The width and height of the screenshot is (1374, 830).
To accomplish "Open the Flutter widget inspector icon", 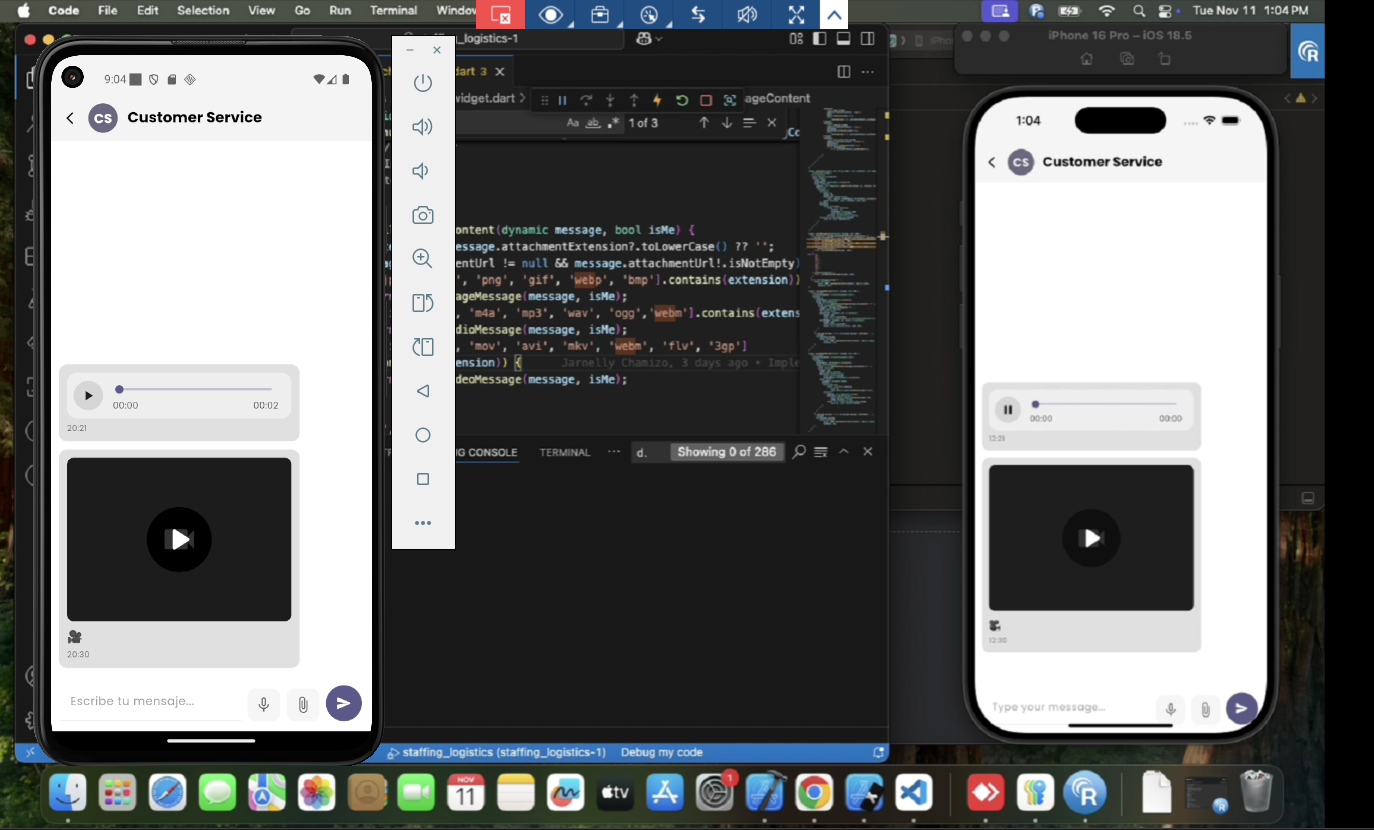I will (x=730, y=100).
